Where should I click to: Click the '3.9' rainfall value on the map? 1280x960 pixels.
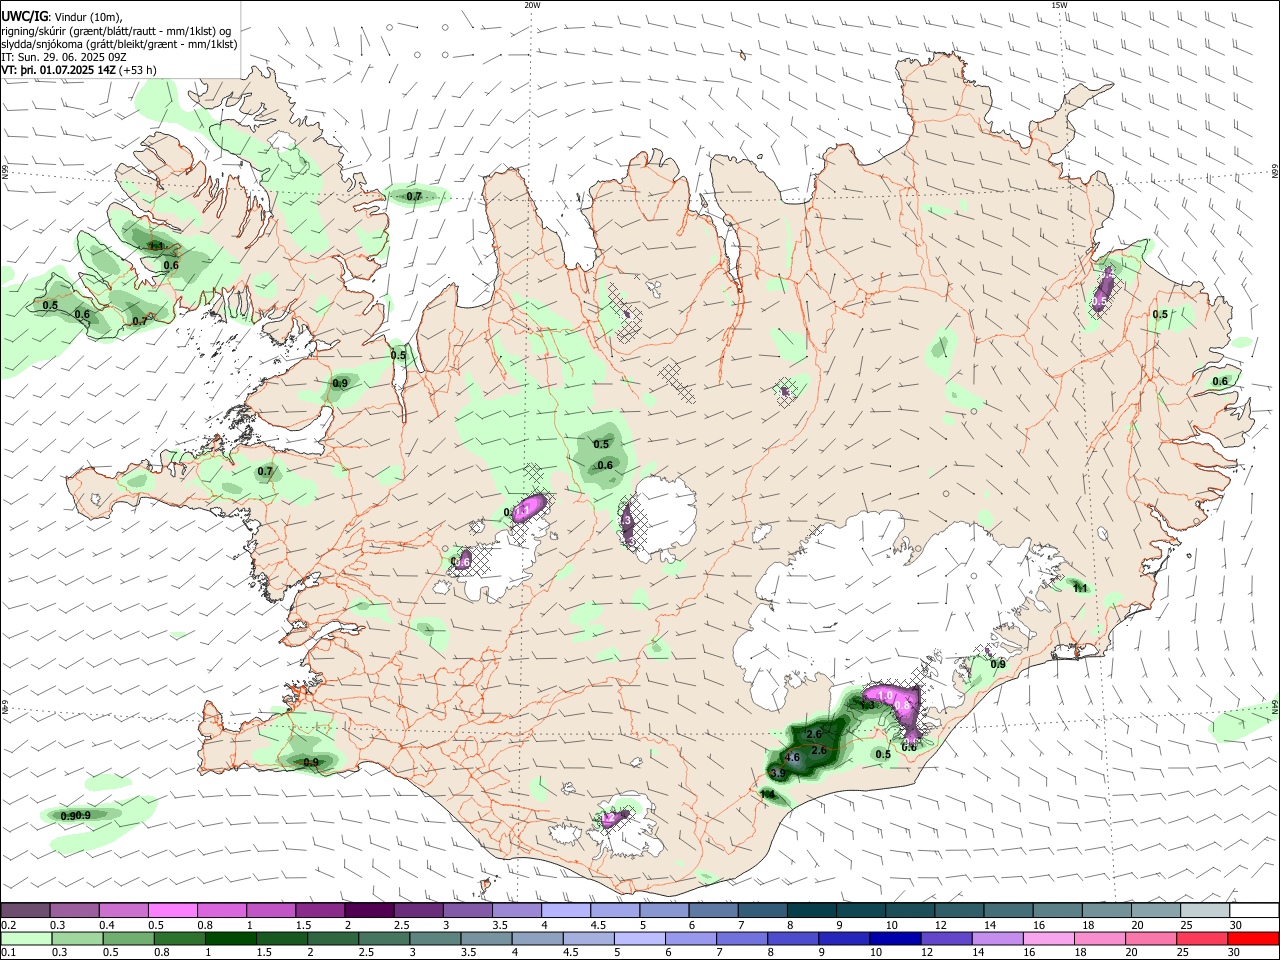click(x=777, y=774)
